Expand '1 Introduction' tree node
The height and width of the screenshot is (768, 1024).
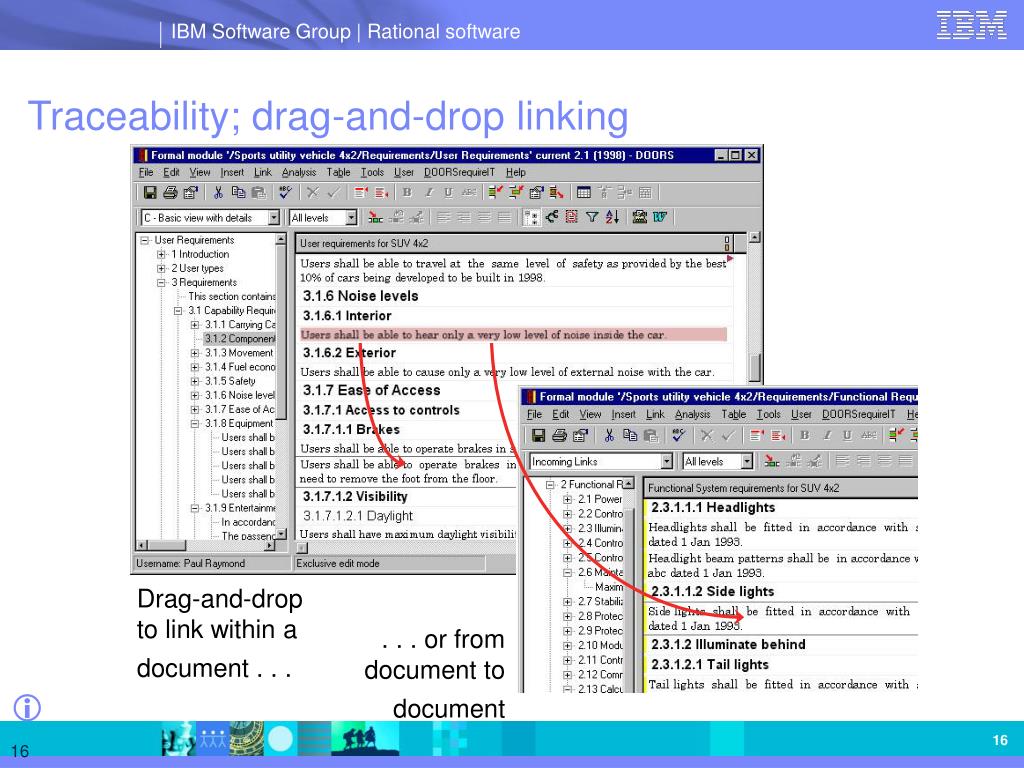[161, 254]
